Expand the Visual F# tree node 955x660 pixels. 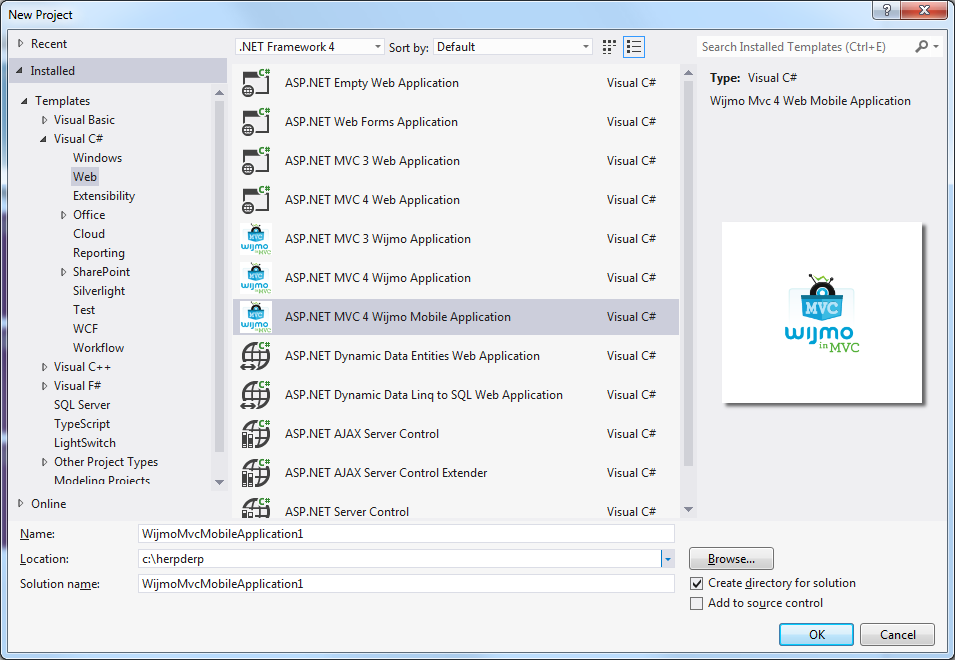pos(44,386)
